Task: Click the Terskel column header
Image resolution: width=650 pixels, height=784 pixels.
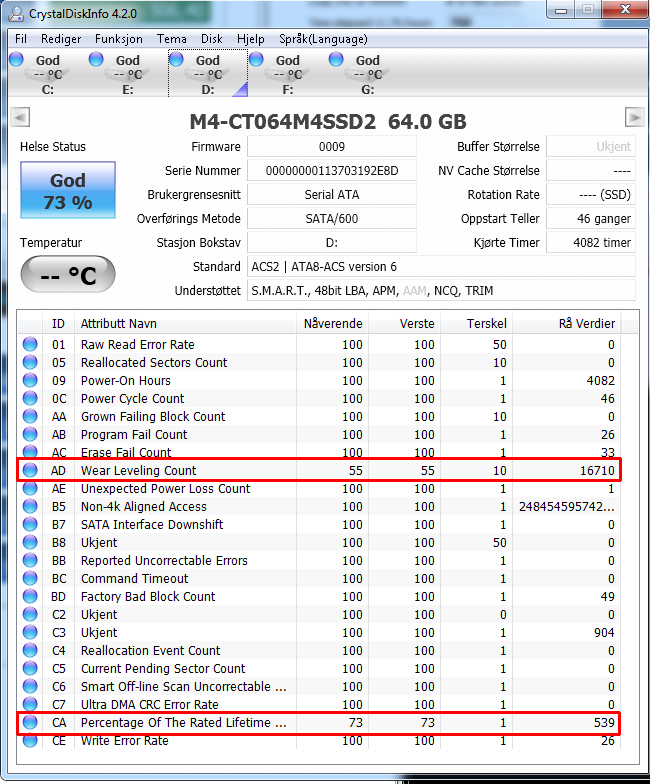Action: (x=476, y=324)
